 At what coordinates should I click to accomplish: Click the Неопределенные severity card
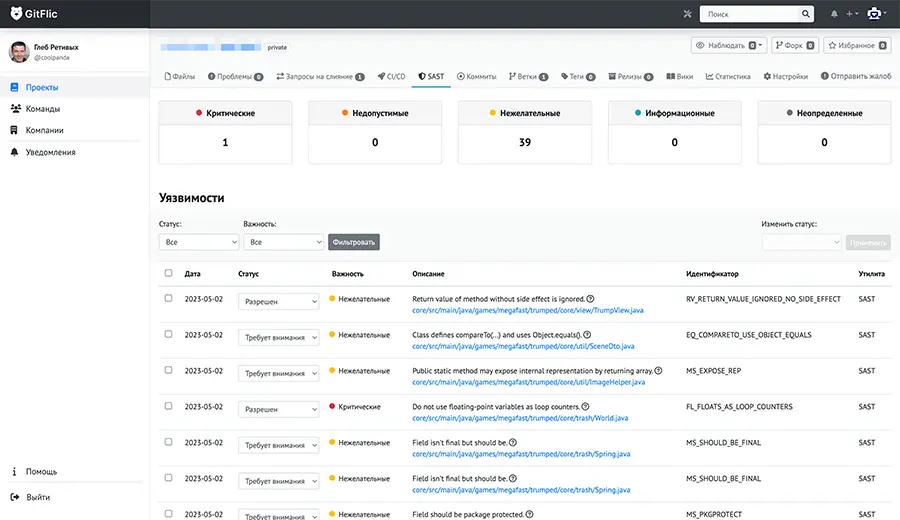824,133
